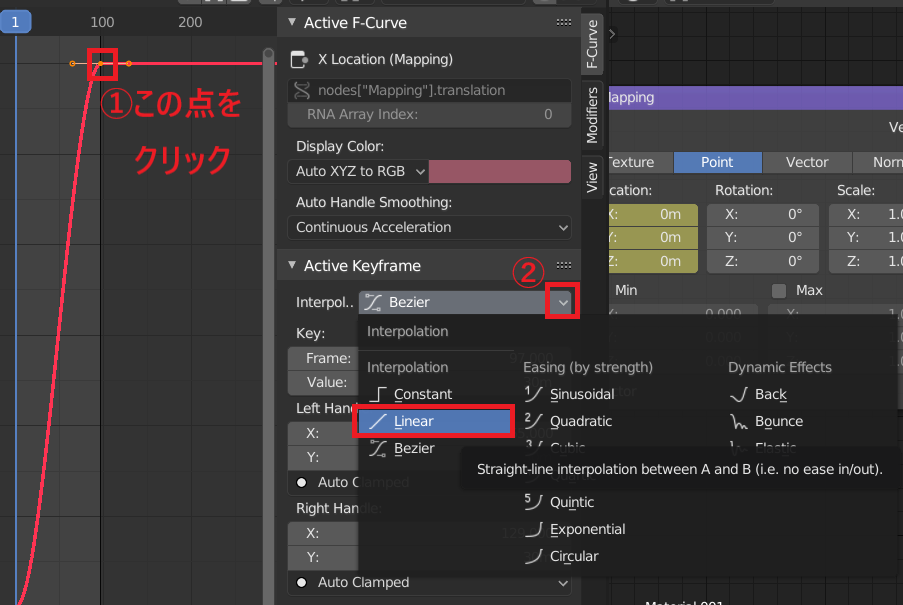Screen dimensions: 903x605
Task: Click the sidebar collapse arrow
Action: click(x=612, y=35)
